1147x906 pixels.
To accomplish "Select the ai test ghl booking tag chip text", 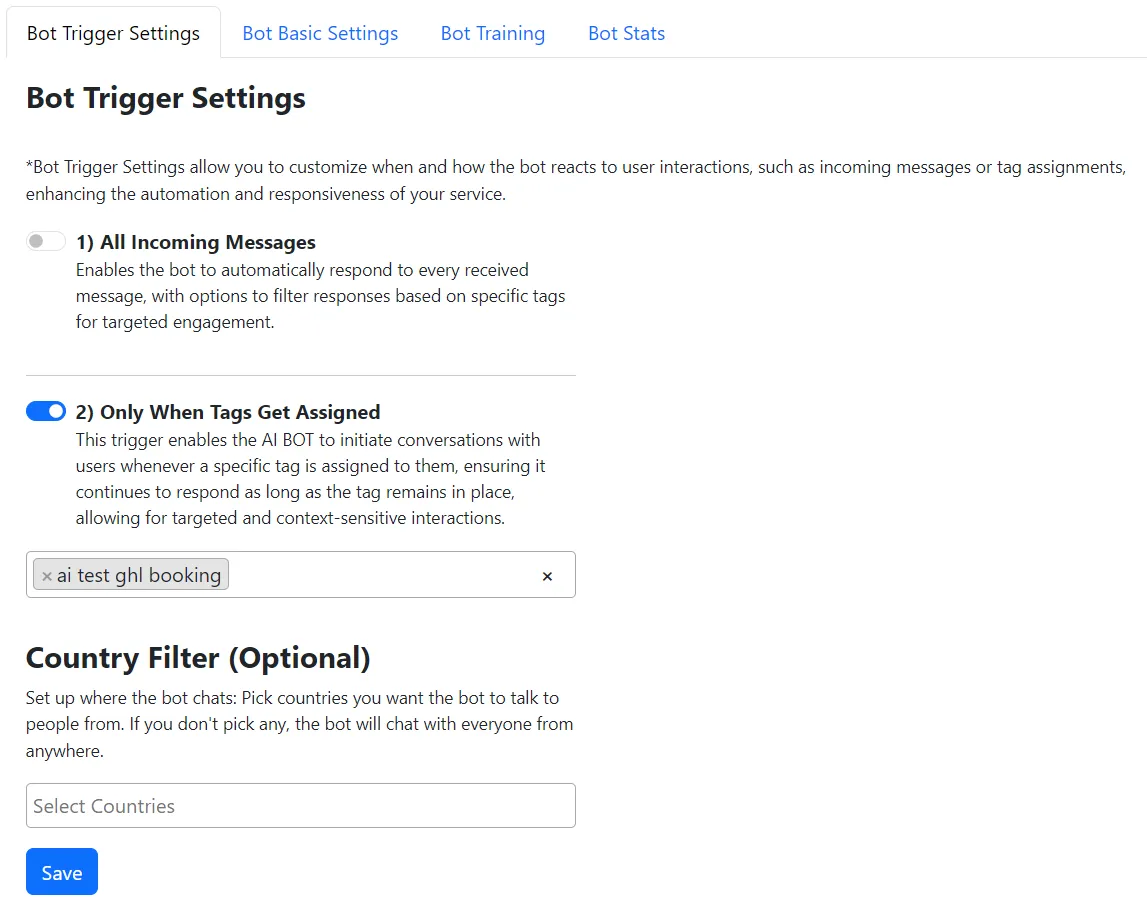I will click(x=138, y=575).
